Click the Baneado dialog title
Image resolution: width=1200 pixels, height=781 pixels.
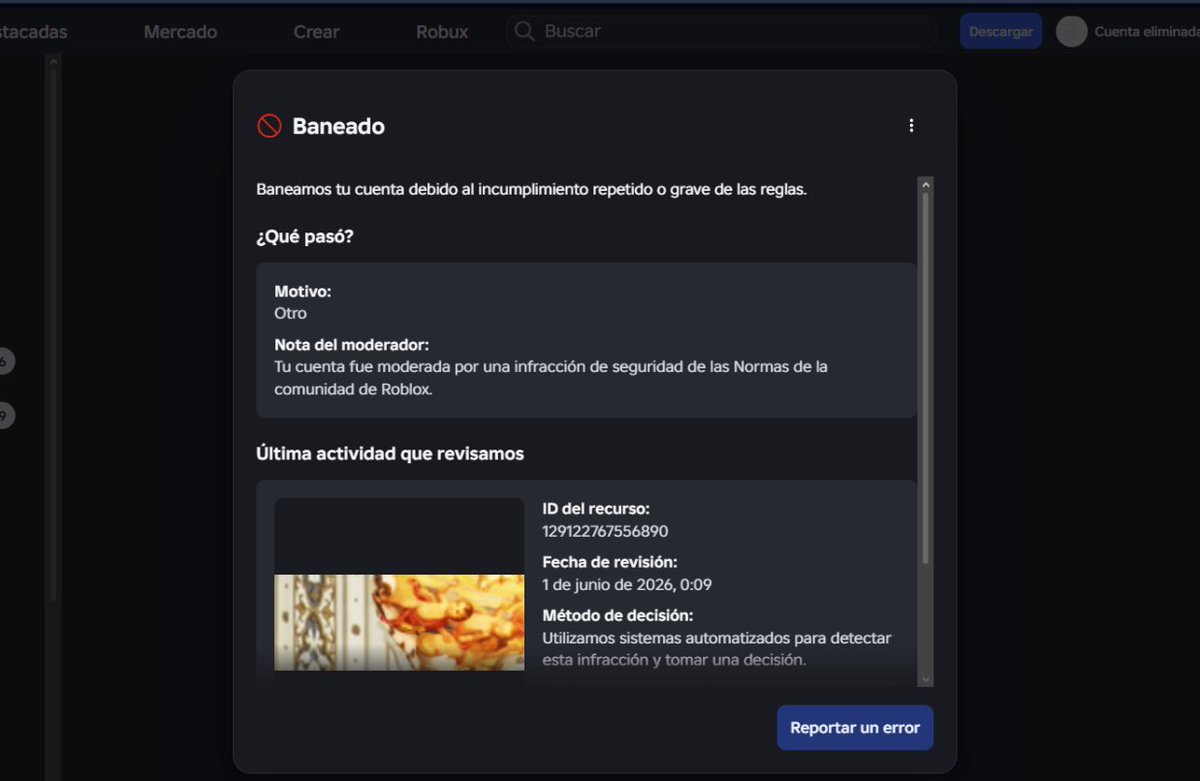(338, 126)
